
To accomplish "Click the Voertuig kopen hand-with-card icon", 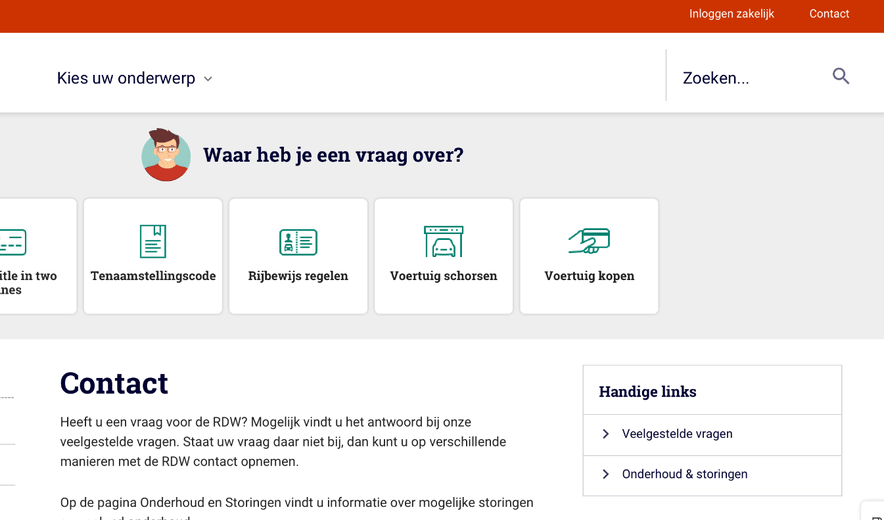I will [589, 241].
